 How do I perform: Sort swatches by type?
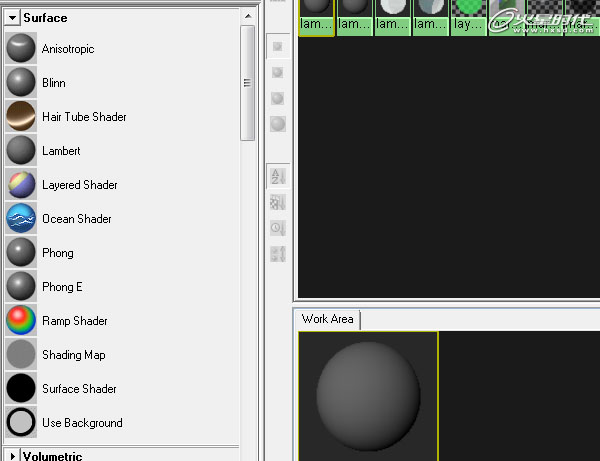278,202
